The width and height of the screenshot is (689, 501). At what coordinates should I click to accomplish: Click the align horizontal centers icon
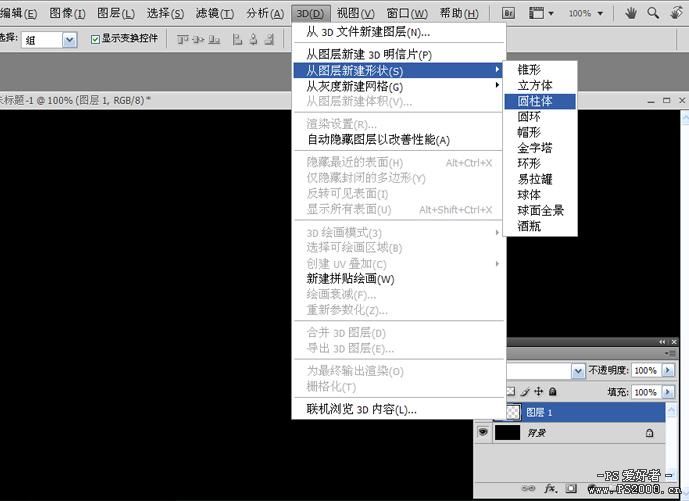point(253,40)
